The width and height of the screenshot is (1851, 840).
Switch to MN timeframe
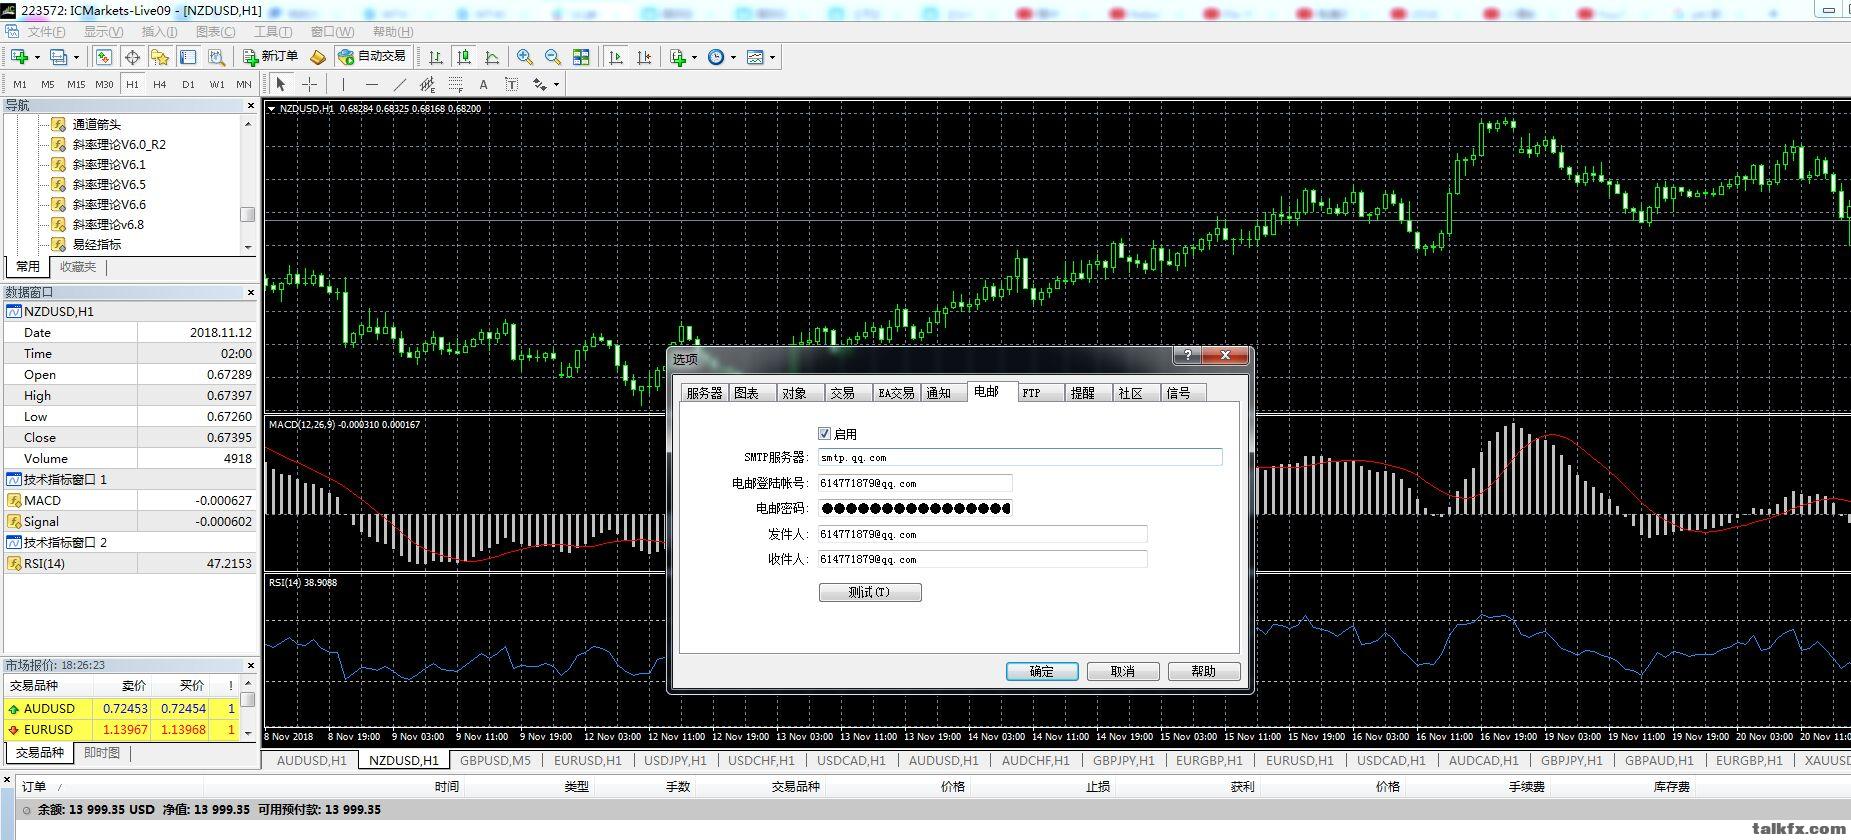pyautogui.click(x=244, y=85)
